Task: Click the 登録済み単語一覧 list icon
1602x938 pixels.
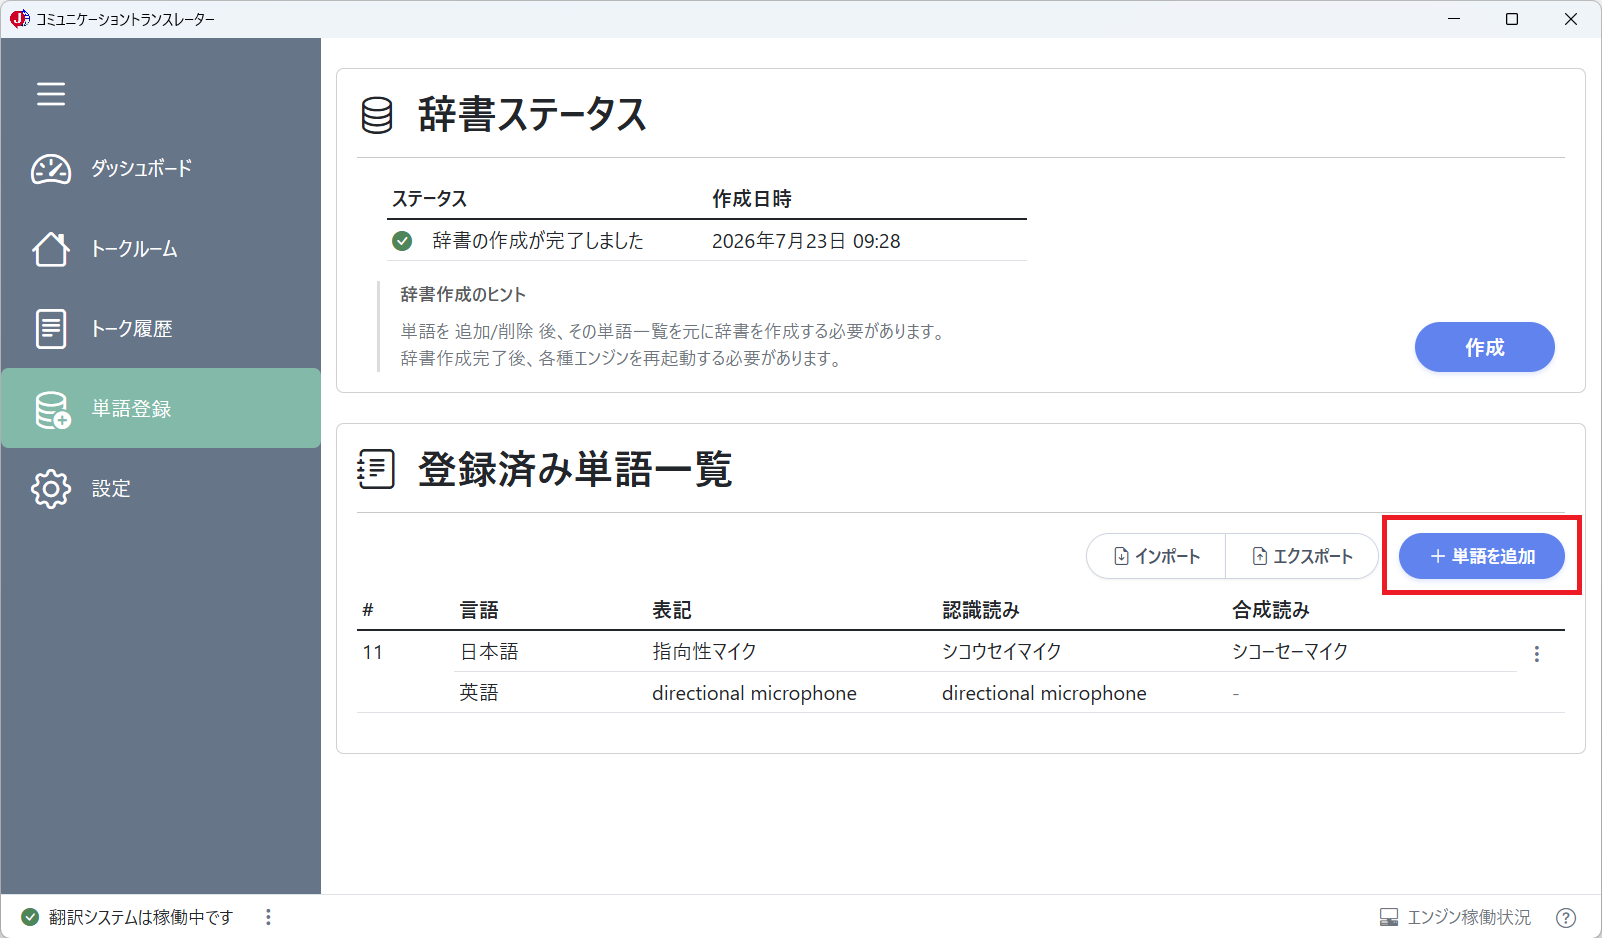Action: (x=376, y=469)
